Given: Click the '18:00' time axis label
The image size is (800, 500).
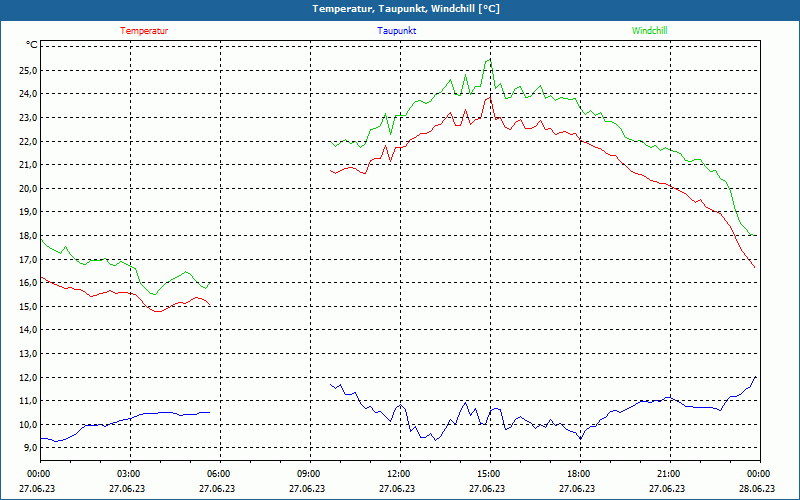Looking at the screenshot, I should pyautogui.click(x=578, y=474).
